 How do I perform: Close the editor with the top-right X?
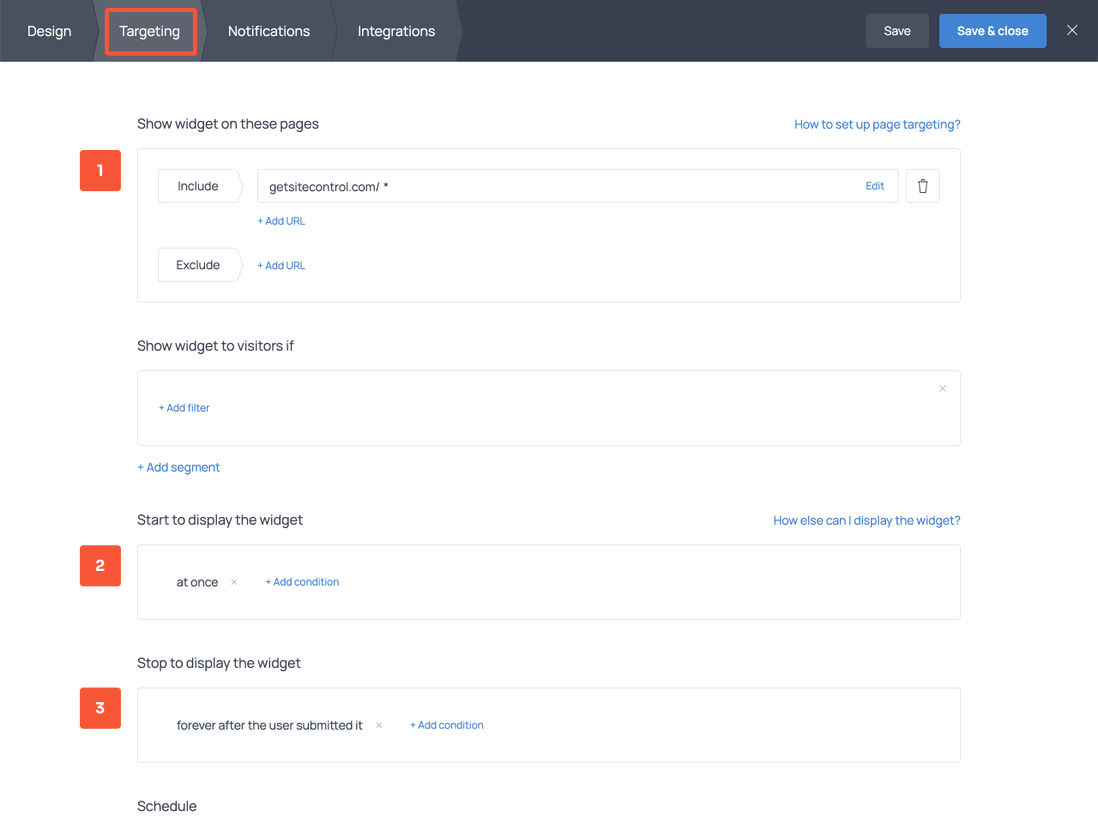coord(1072,31)
